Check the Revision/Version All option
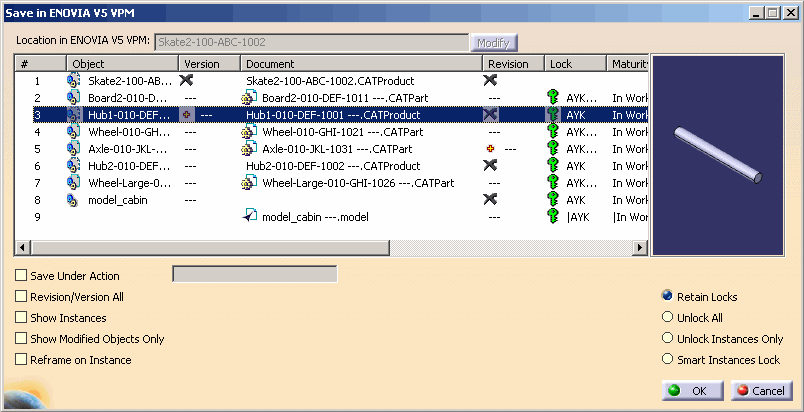This screenshot has width=804, height=412. pos(21,297)
